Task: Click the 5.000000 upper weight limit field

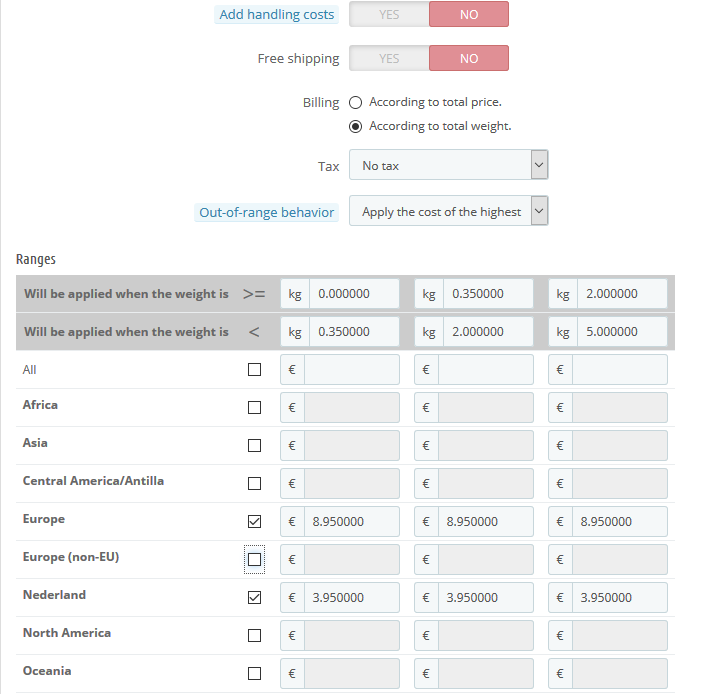Action: point(621,332)
